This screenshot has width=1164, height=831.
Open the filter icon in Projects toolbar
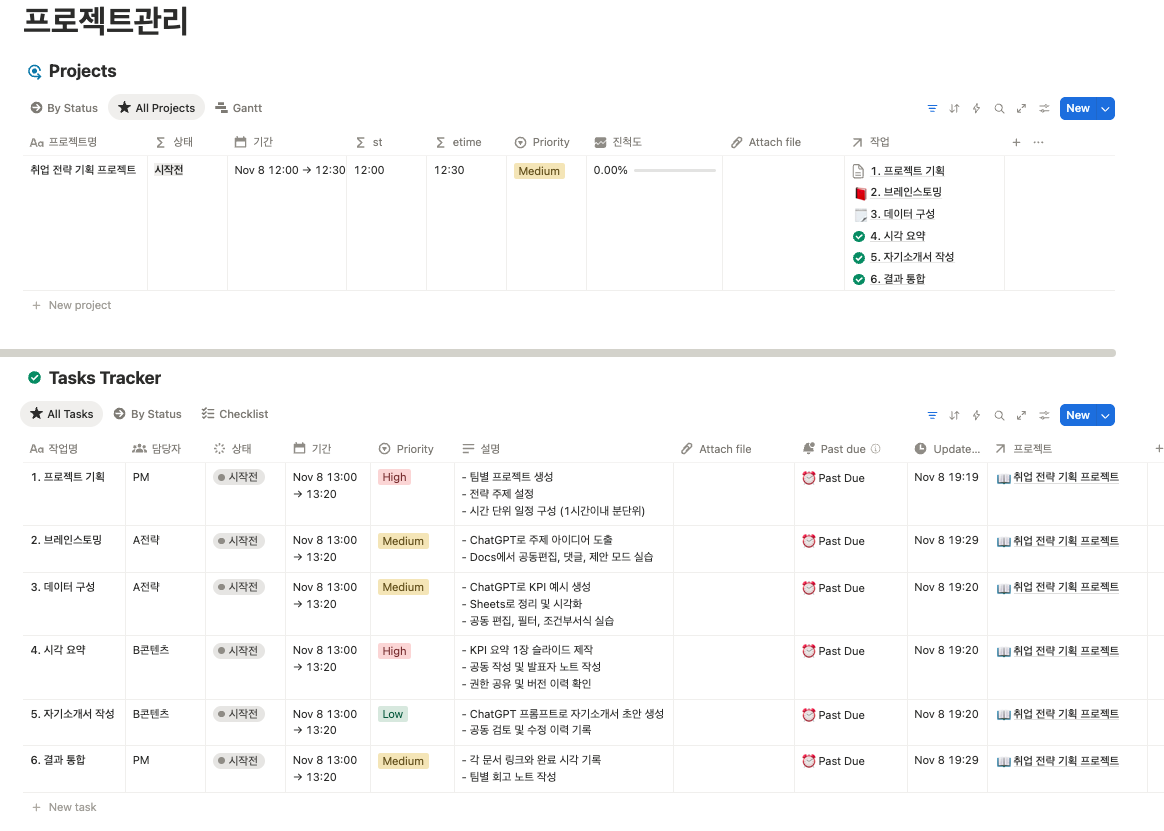[932, 108]
